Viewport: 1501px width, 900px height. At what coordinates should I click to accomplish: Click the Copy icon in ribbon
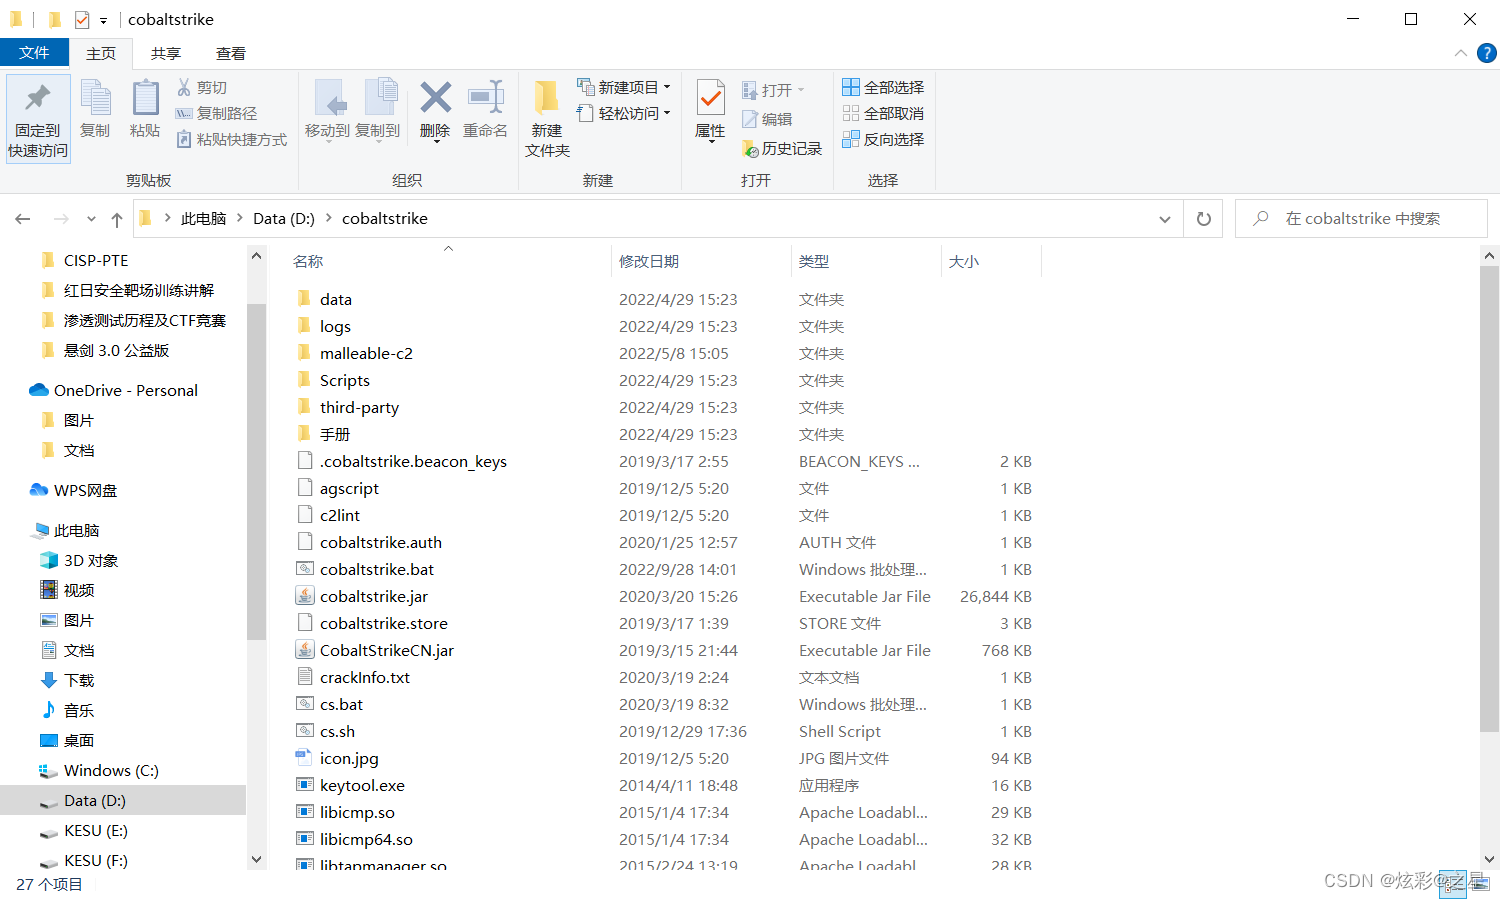(x=95, y=98)
